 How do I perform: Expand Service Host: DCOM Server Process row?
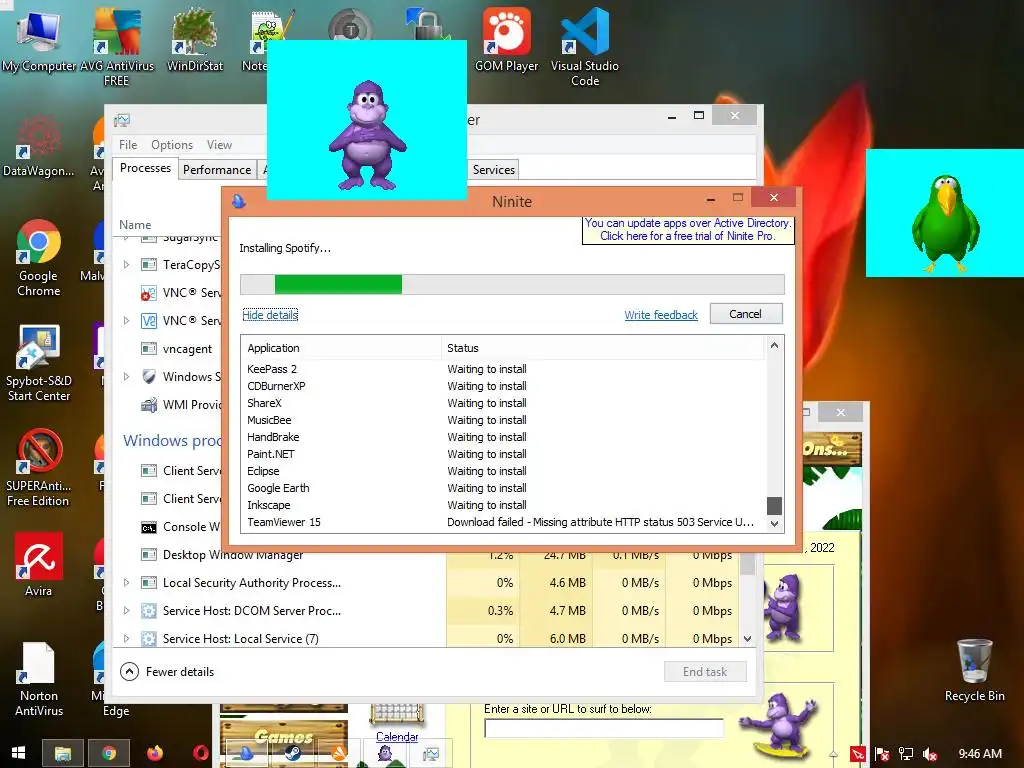pyautogui.click(x=127, y=611)
